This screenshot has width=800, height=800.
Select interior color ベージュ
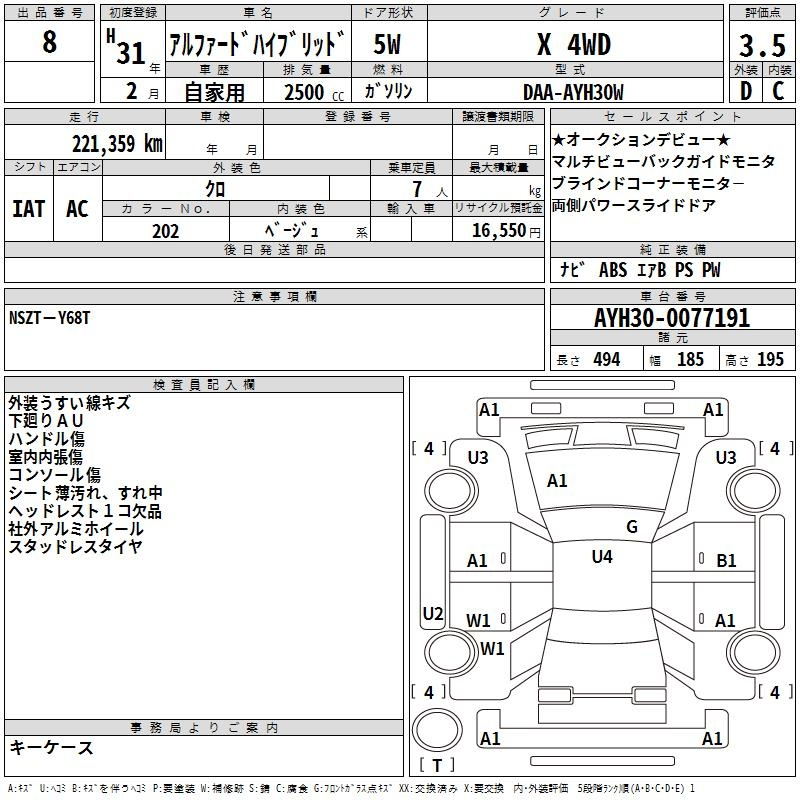point(292,230)
